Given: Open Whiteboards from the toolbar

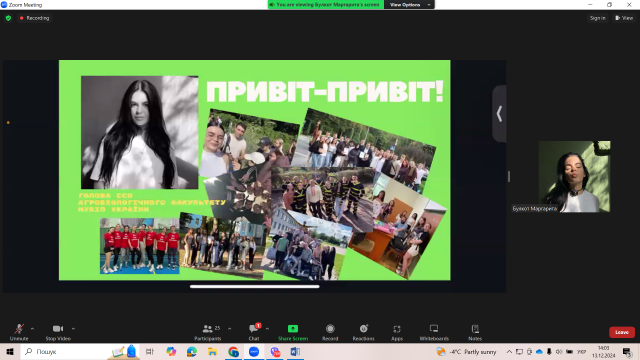Looking at the screenshot, I should [x=434, y=332].
